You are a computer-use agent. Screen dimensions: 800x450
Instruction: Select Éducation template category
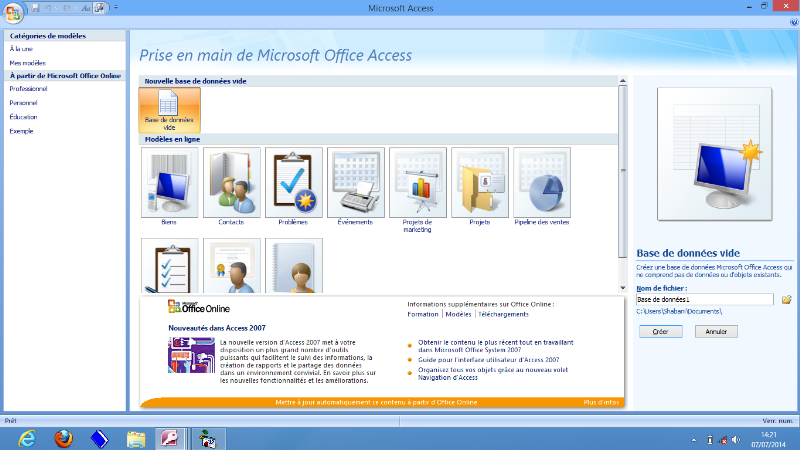coord(23,117)
